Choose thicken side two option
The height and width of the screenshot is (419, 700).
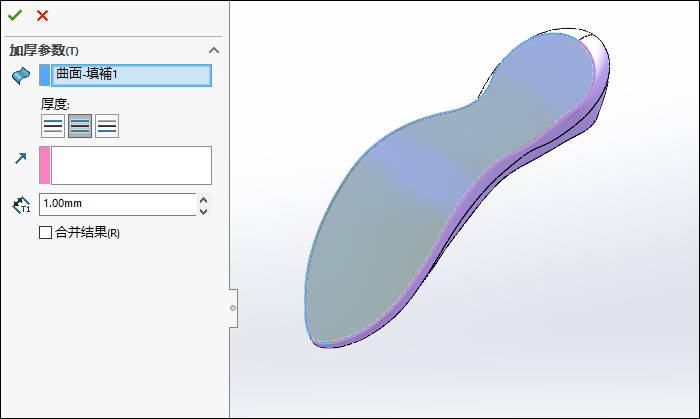pos(107,126)
